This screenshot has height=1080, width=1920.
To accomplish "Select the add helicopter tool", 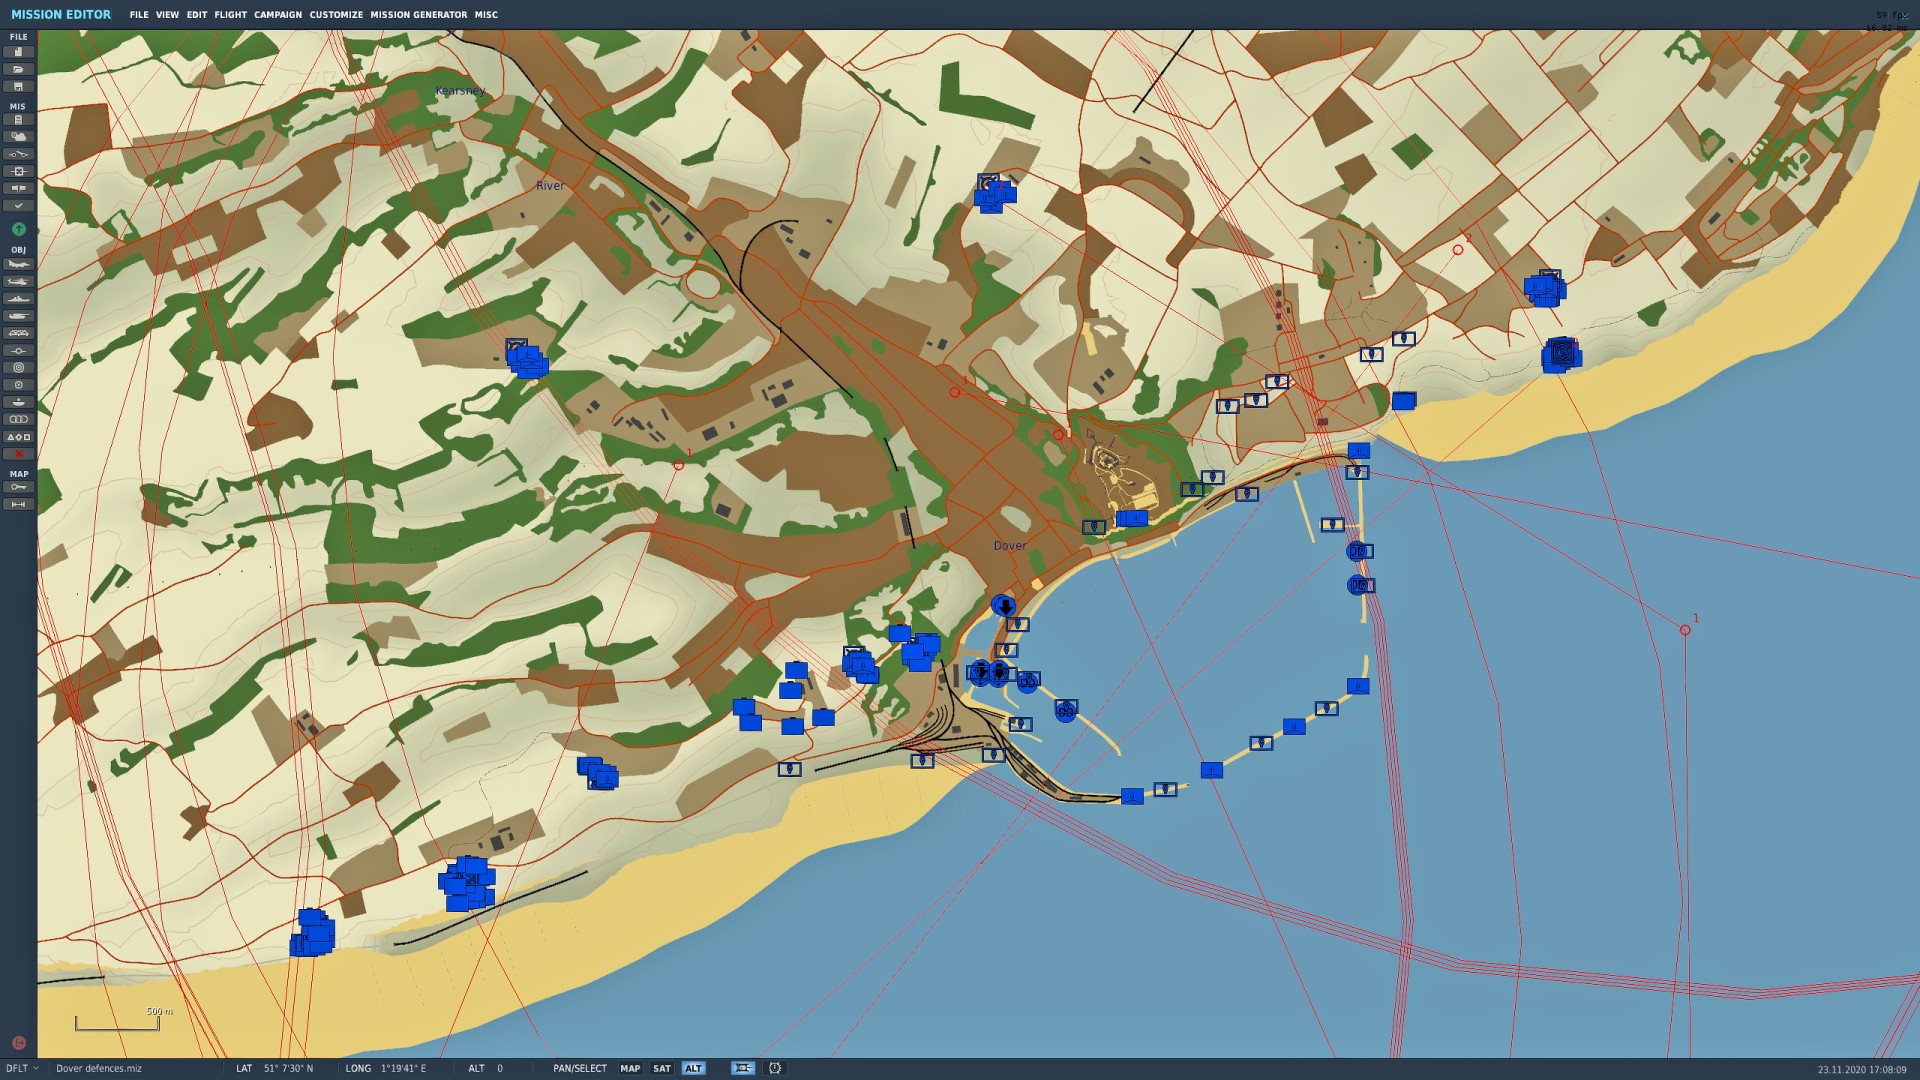I will click(18, 282).
